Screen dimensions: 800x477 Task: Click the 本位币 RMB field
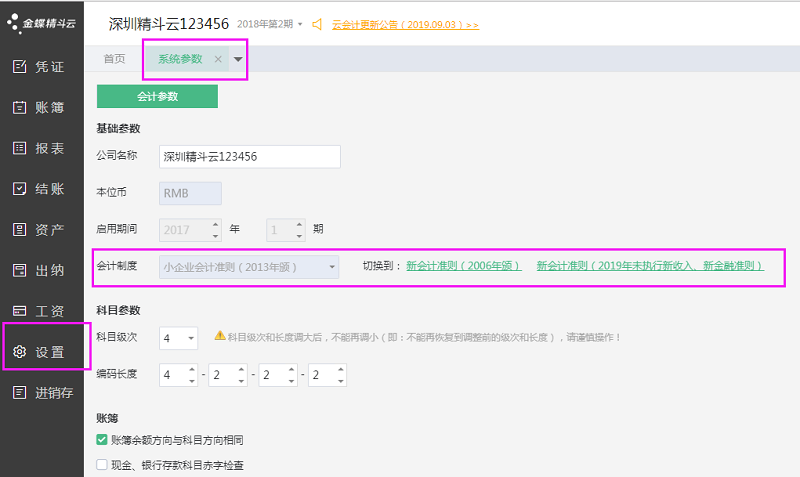pos(190,193)
